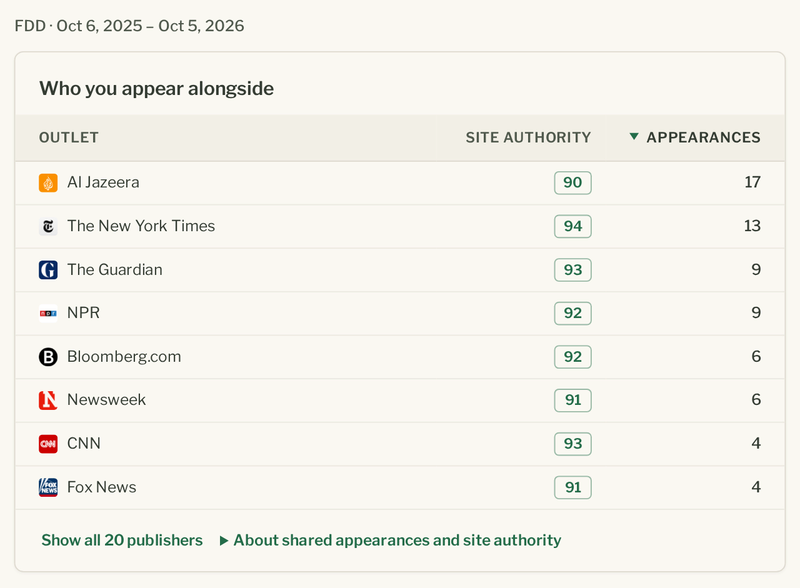
Task: Sort table by Outlet column header
Action: [x=69, y=137]
